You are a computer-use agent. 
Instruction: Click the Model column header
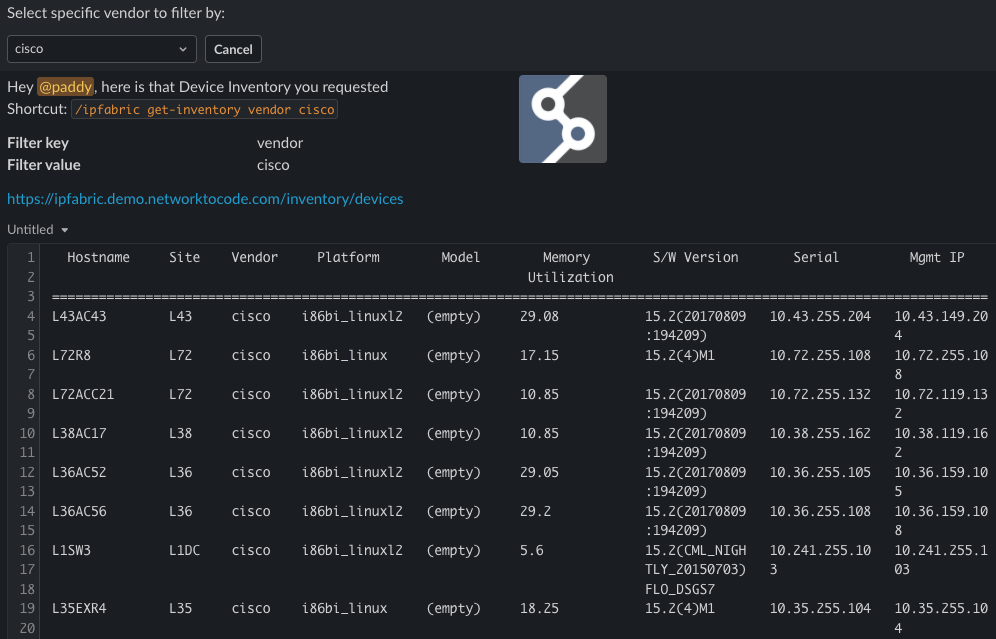(461, 257)
